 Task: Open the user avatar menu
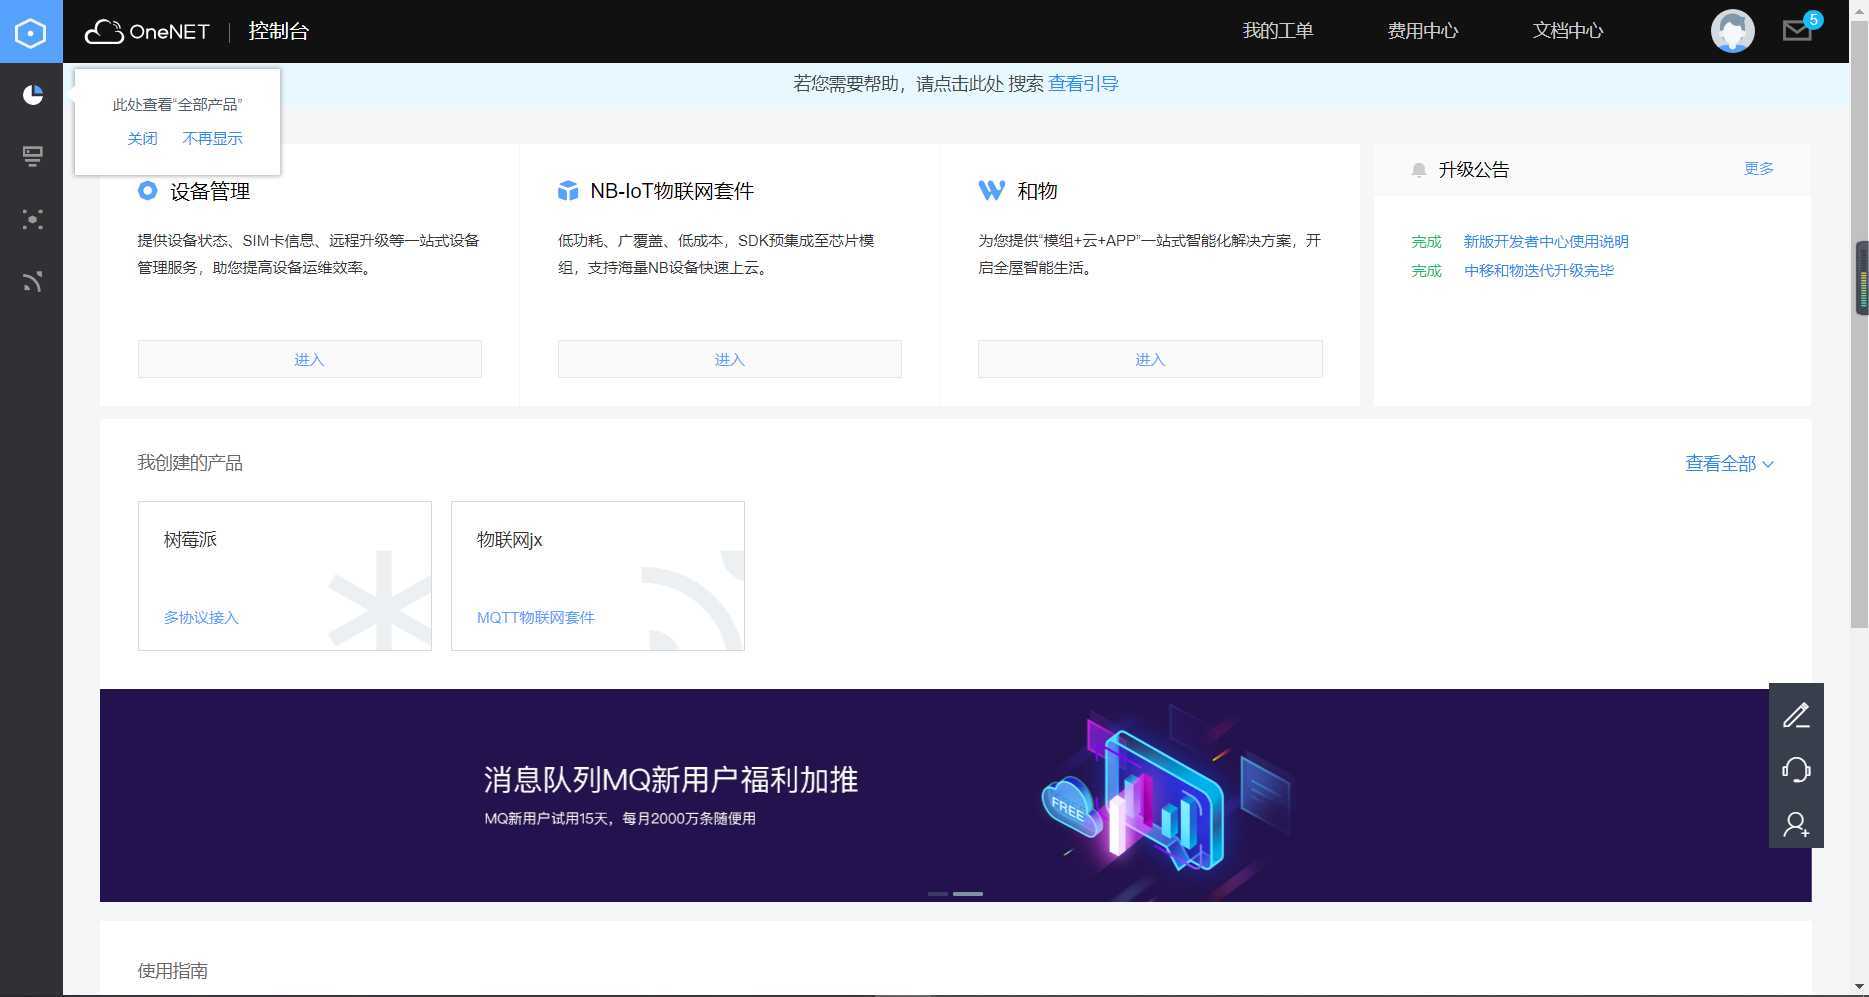pyautogui.click(x=1732, y=31)
